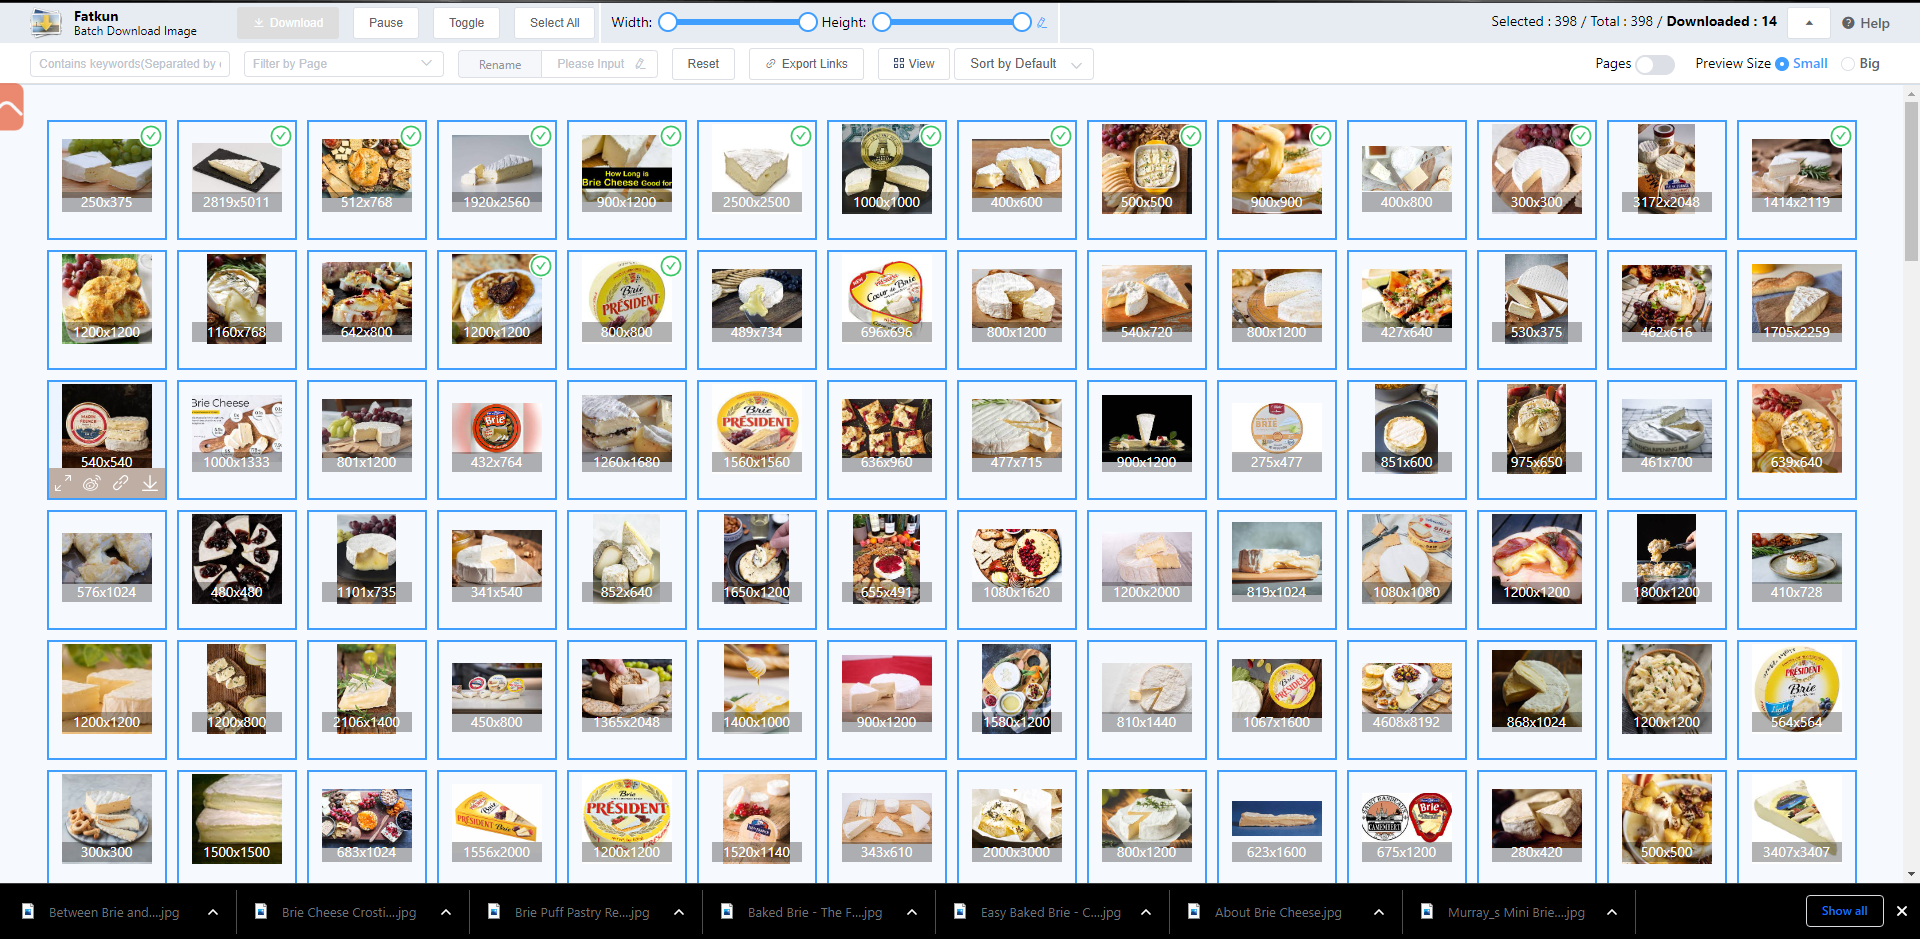Click the Reset button
The height and width of the screenshot is (939, 1920).
pyautogui.click(x=703, y=64)
